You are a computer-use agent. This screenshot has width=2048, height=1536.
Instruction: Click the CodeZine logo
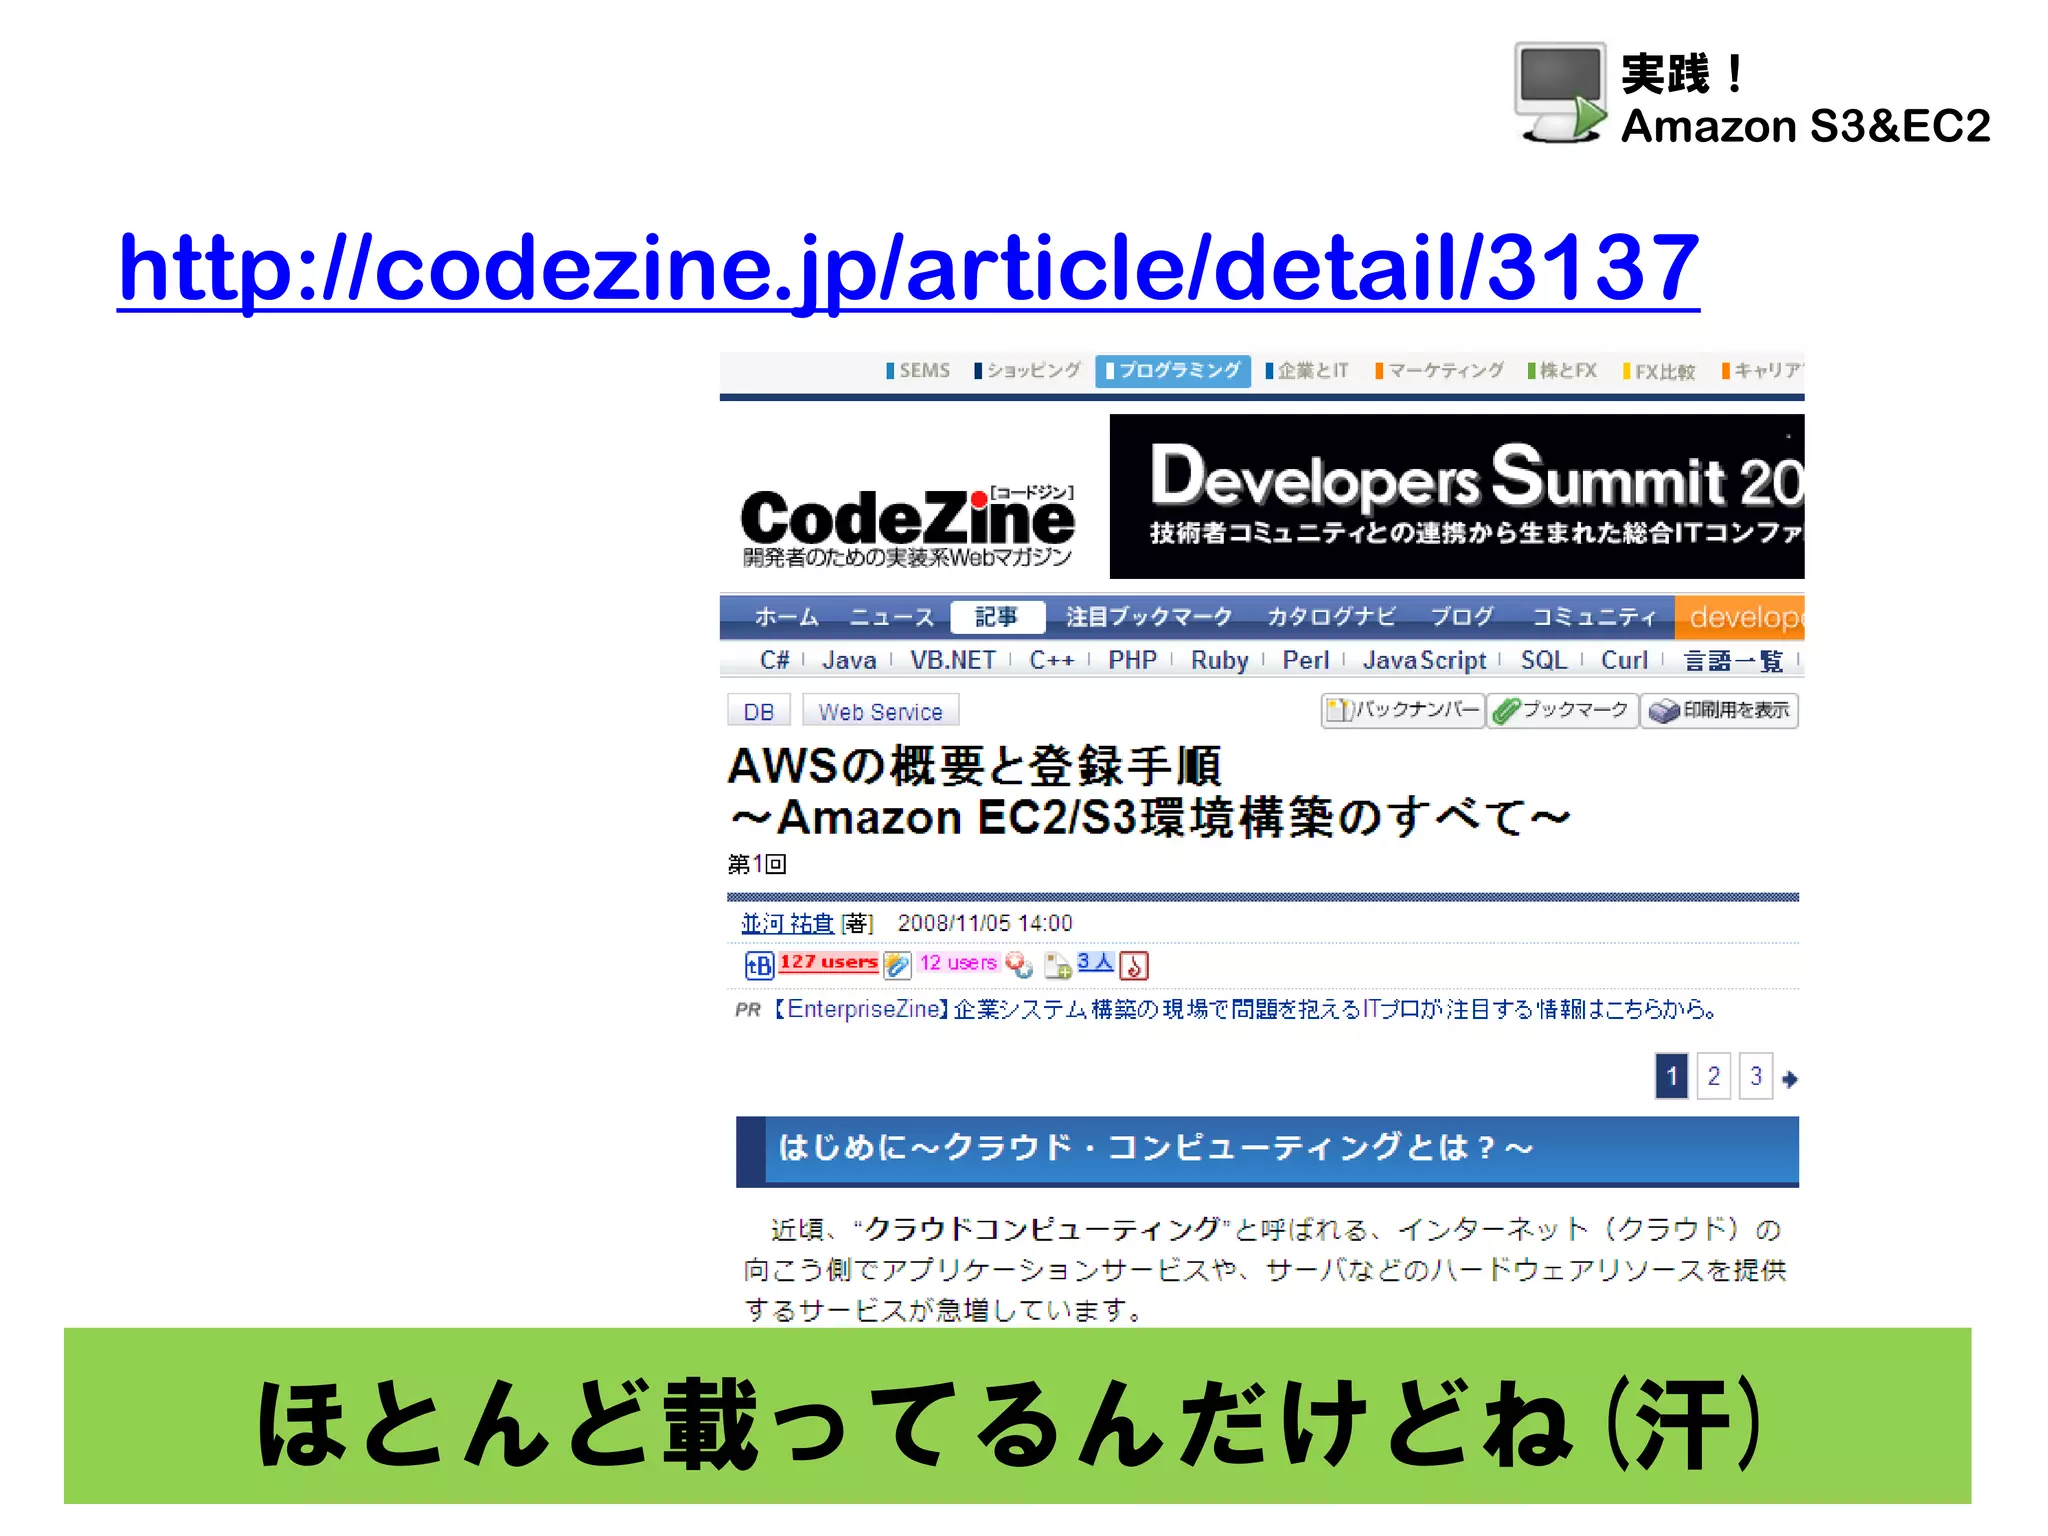(908, 527)
